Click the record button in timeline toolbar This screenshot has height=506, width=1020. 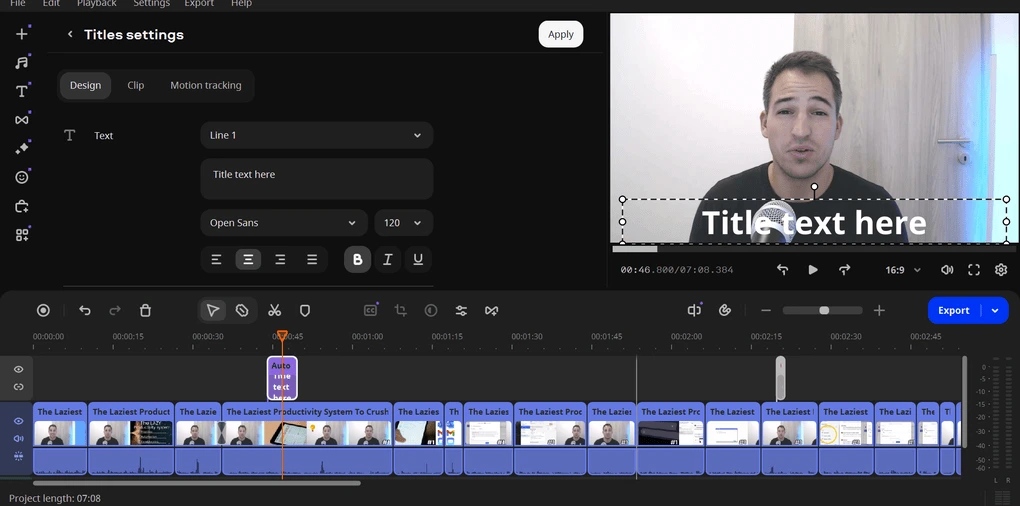[43, 311]
